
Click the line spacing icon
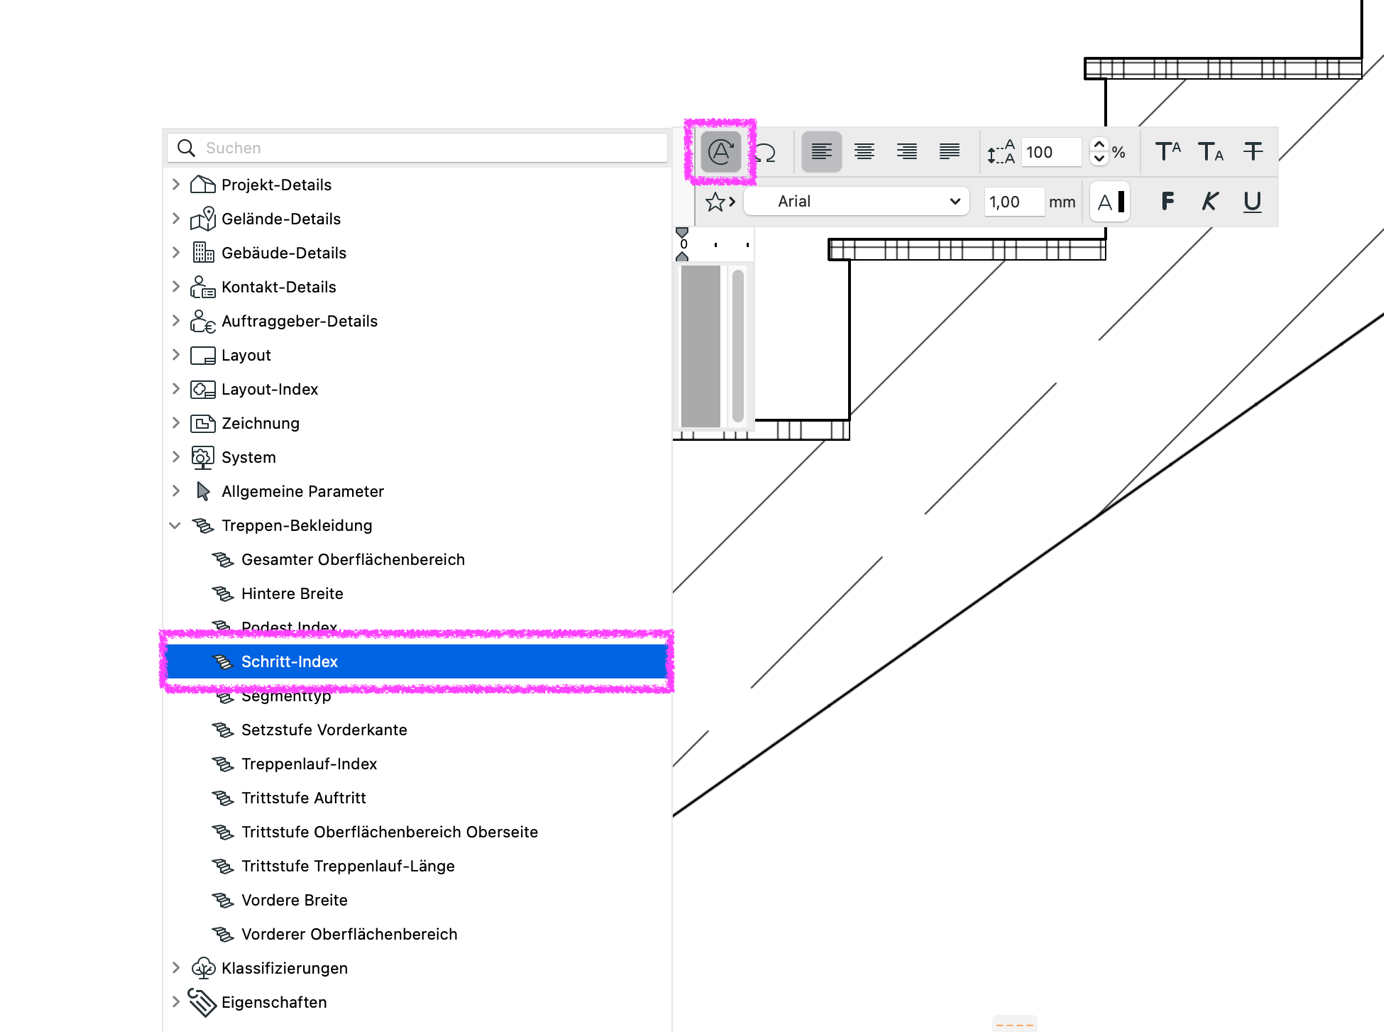coord(1001,152)
